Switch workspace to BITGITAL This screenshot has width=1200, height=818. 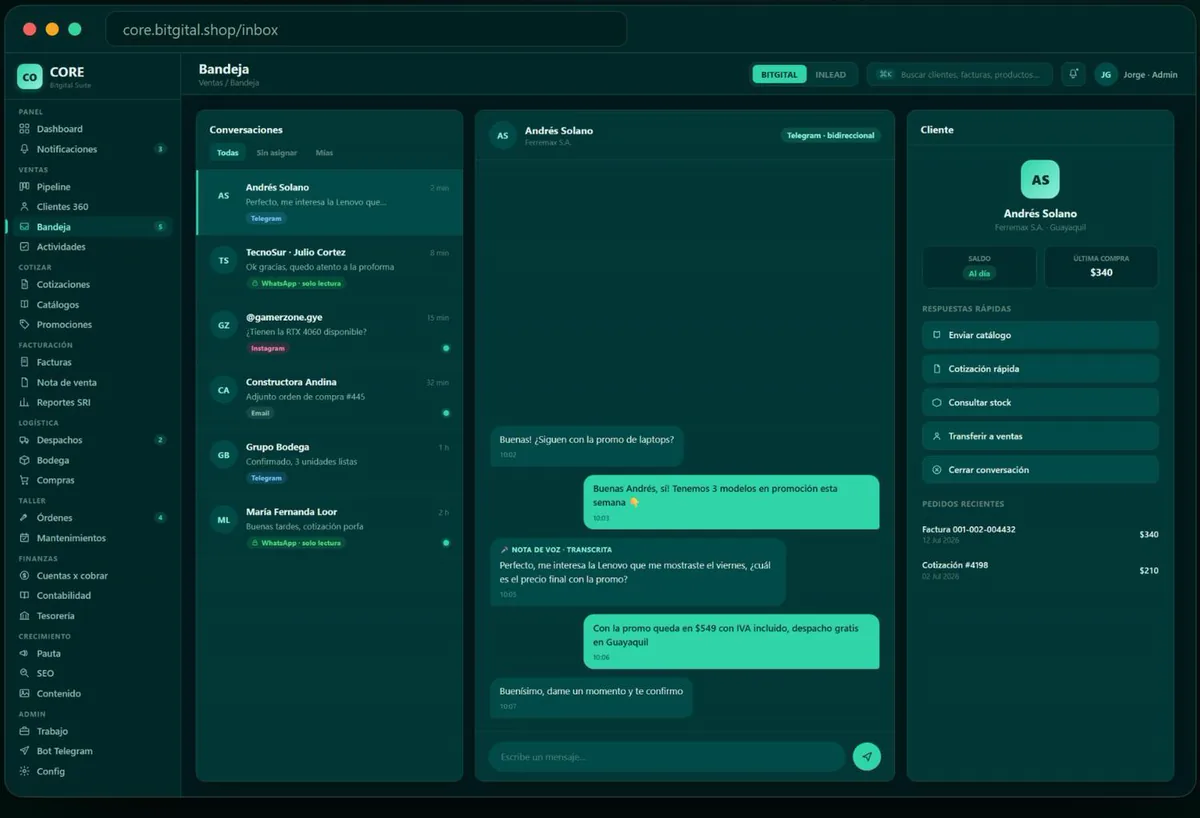coord(779,74)
